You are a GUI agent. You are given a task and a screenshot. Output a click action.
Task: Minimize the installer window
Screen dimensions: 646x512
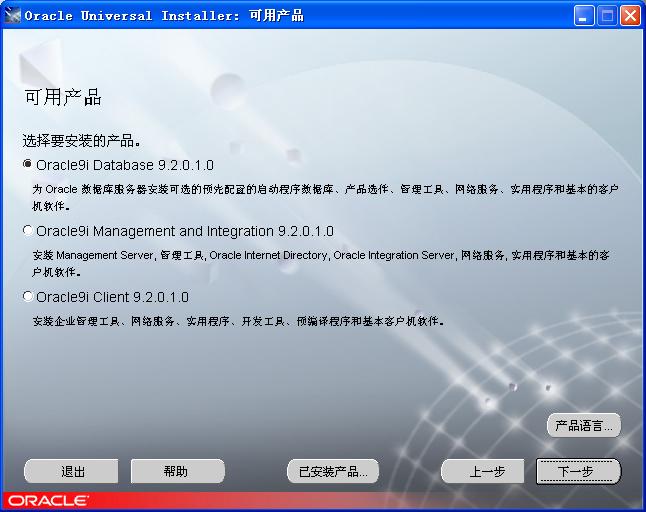[x=584, y=16]
